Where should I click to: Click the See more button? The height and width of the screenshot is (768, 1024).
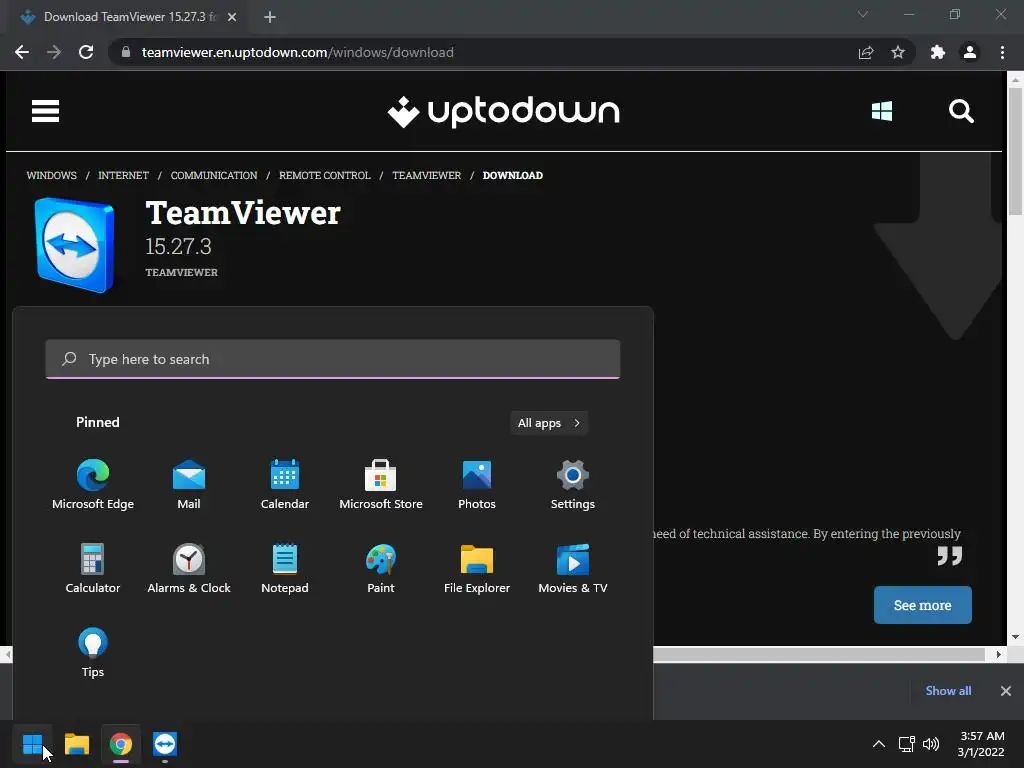(923, 605)
